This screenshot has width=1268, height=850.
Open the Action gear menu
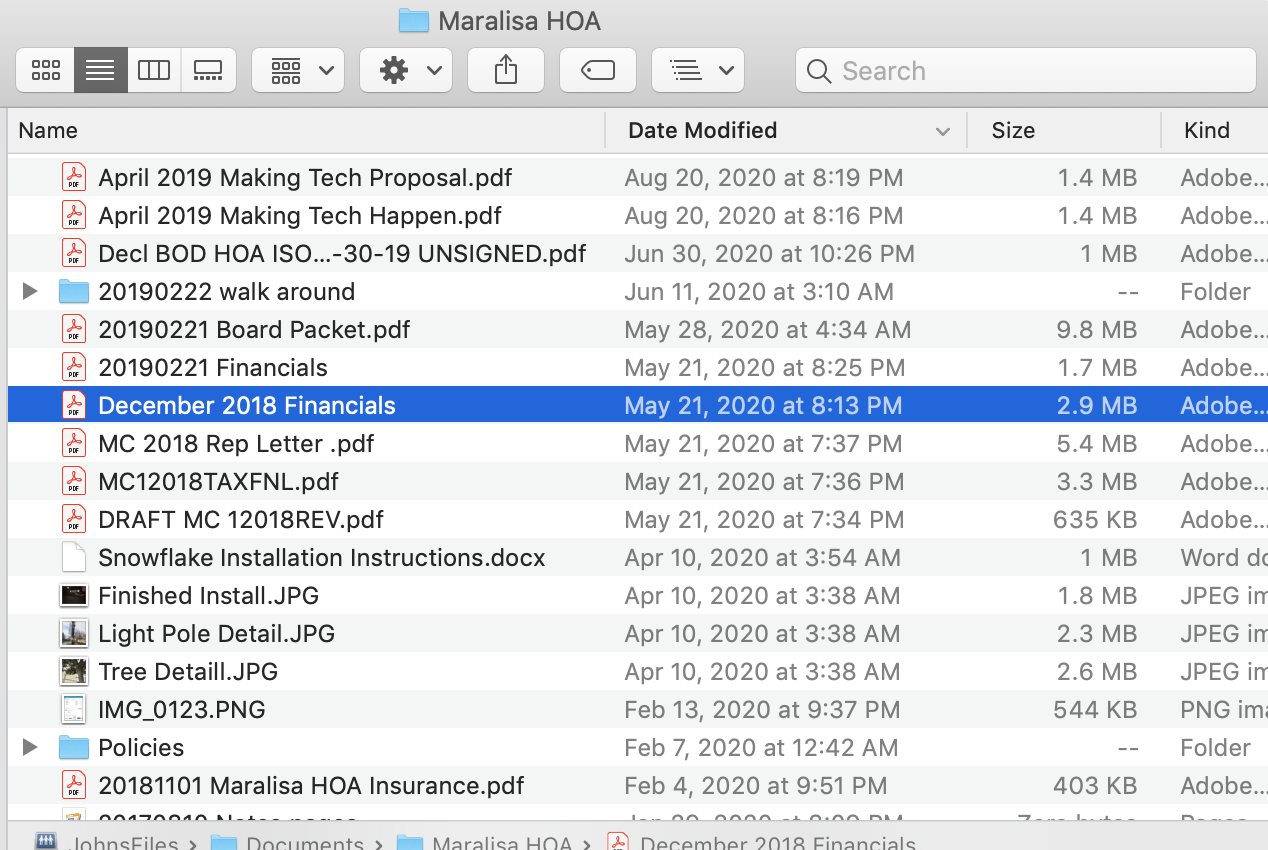point(405,70)
